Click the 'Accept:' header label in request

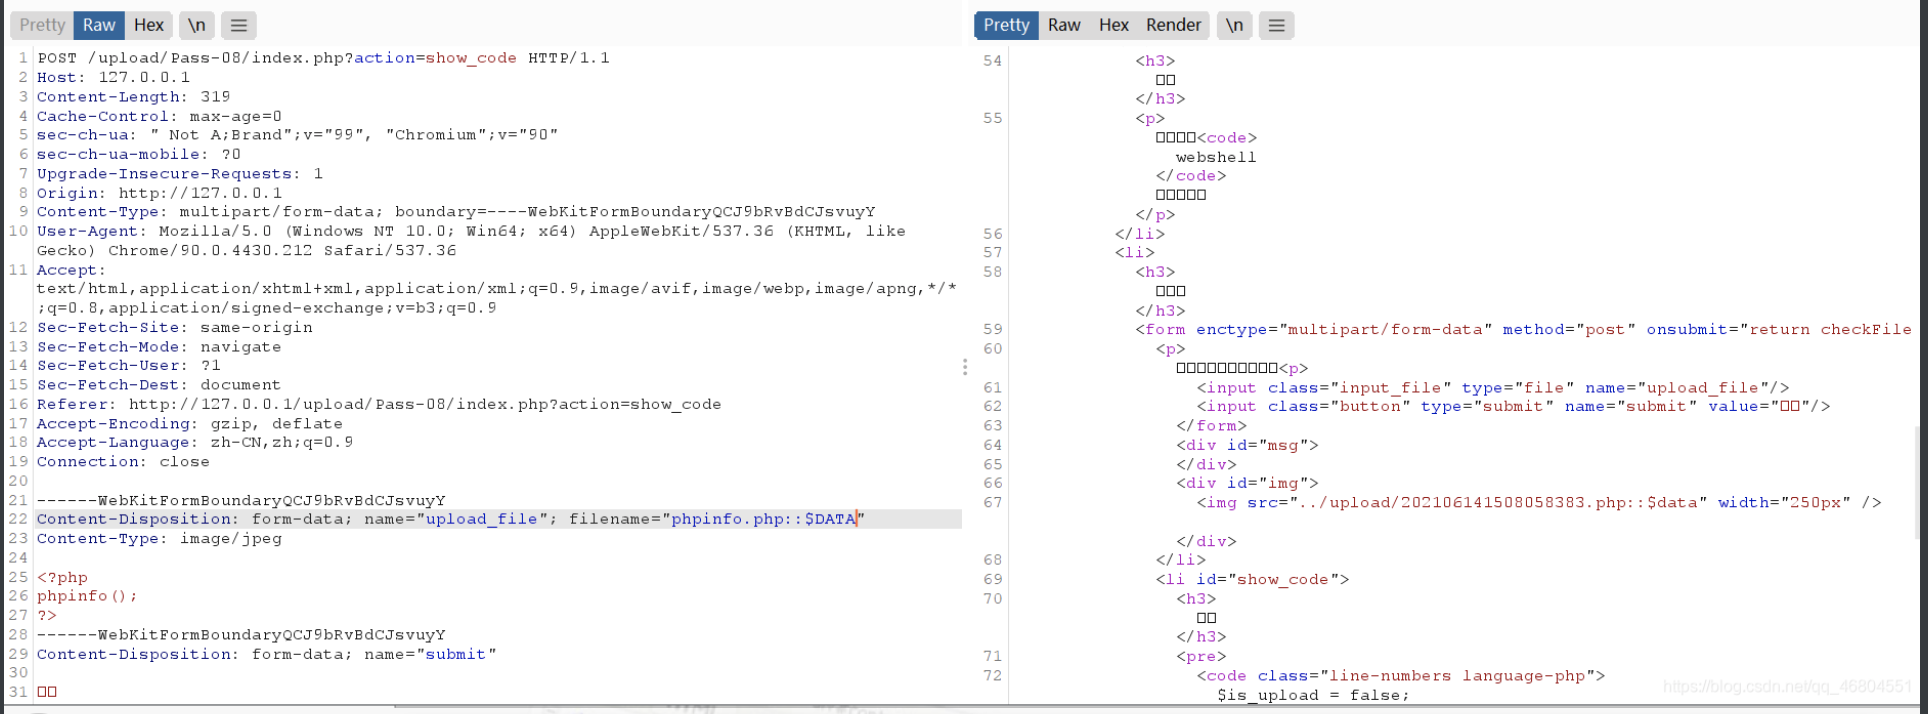click(71, 270)
